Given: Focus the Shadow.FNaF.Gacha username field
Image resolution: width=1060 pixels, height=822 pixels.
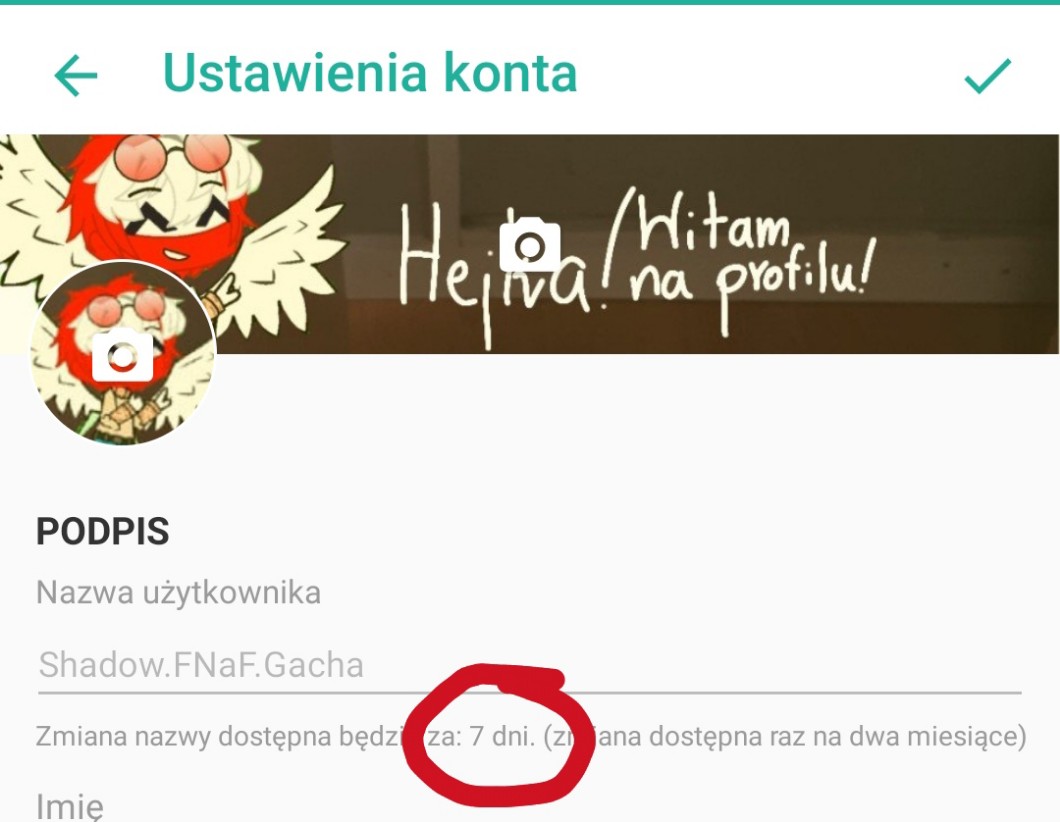Looking at the screenshot, I should [x=529, y=665].
